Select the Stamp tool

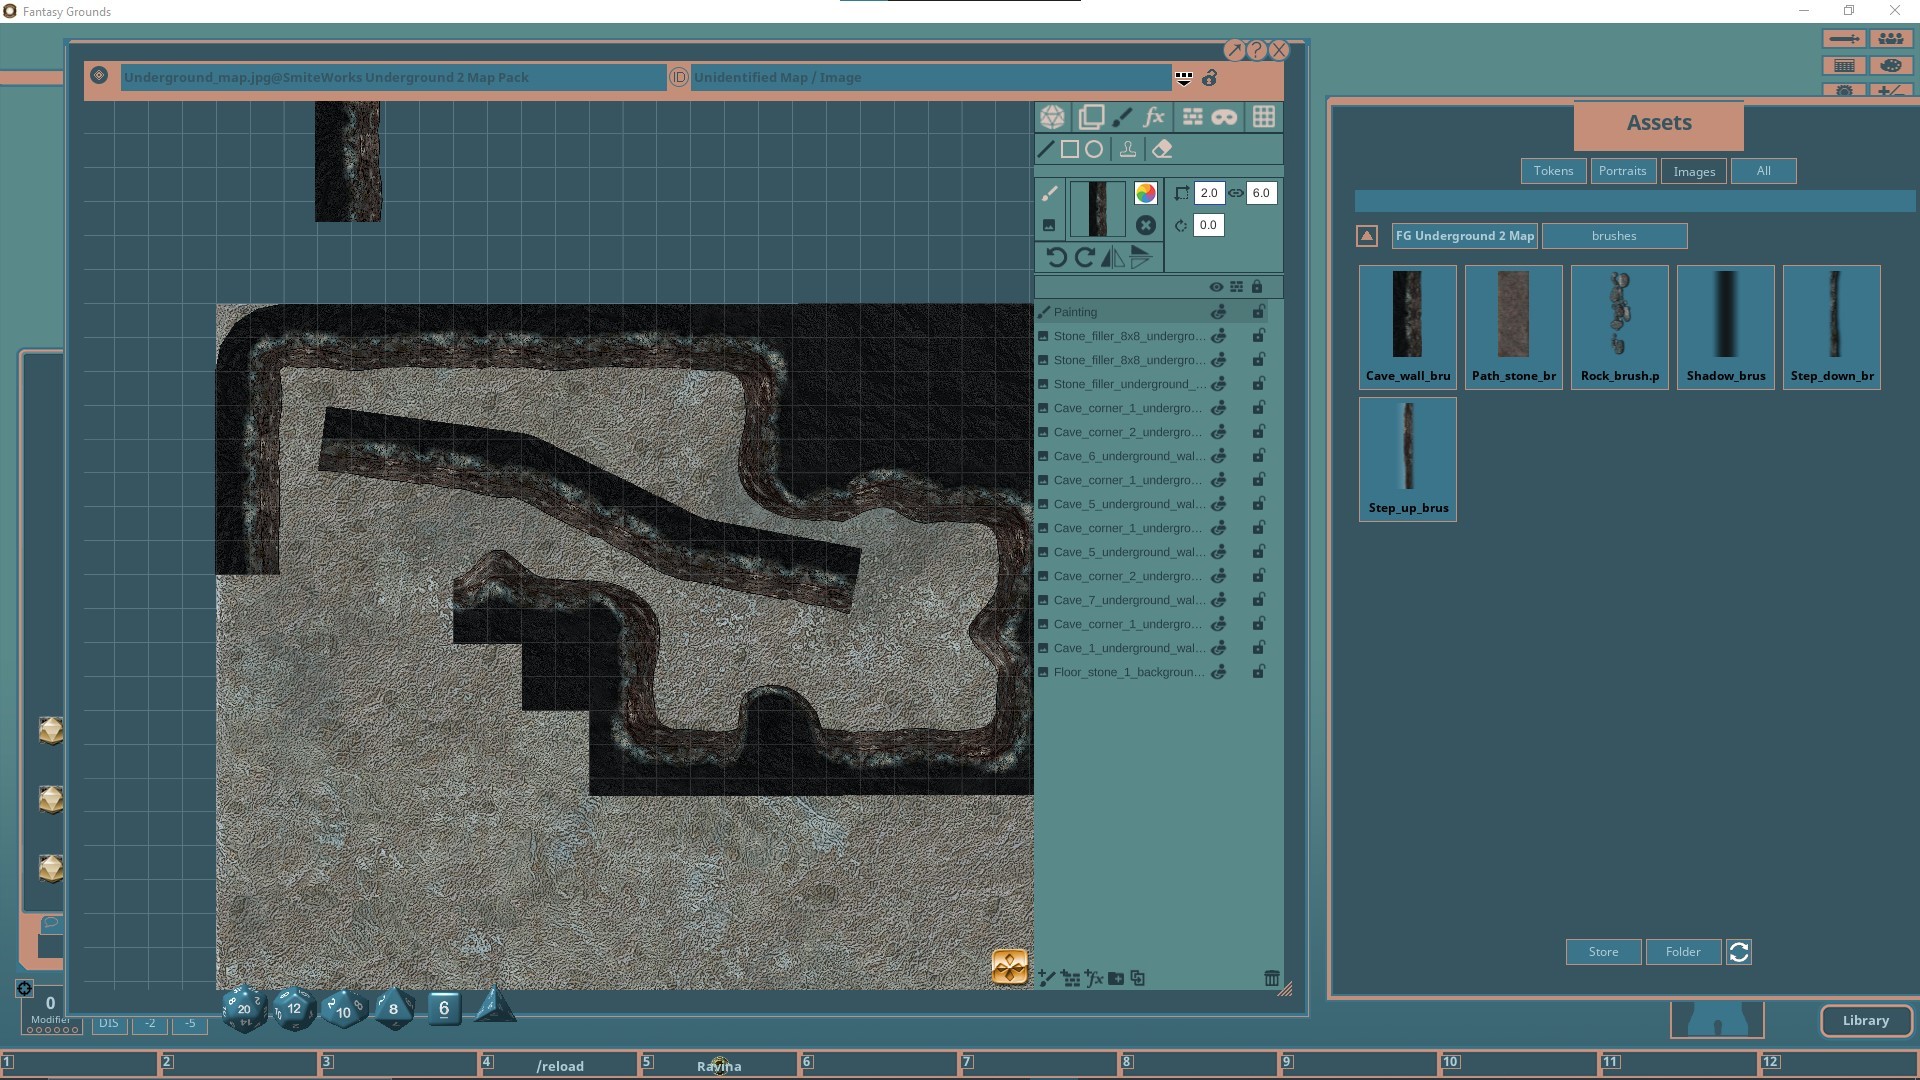point(1129,149)
